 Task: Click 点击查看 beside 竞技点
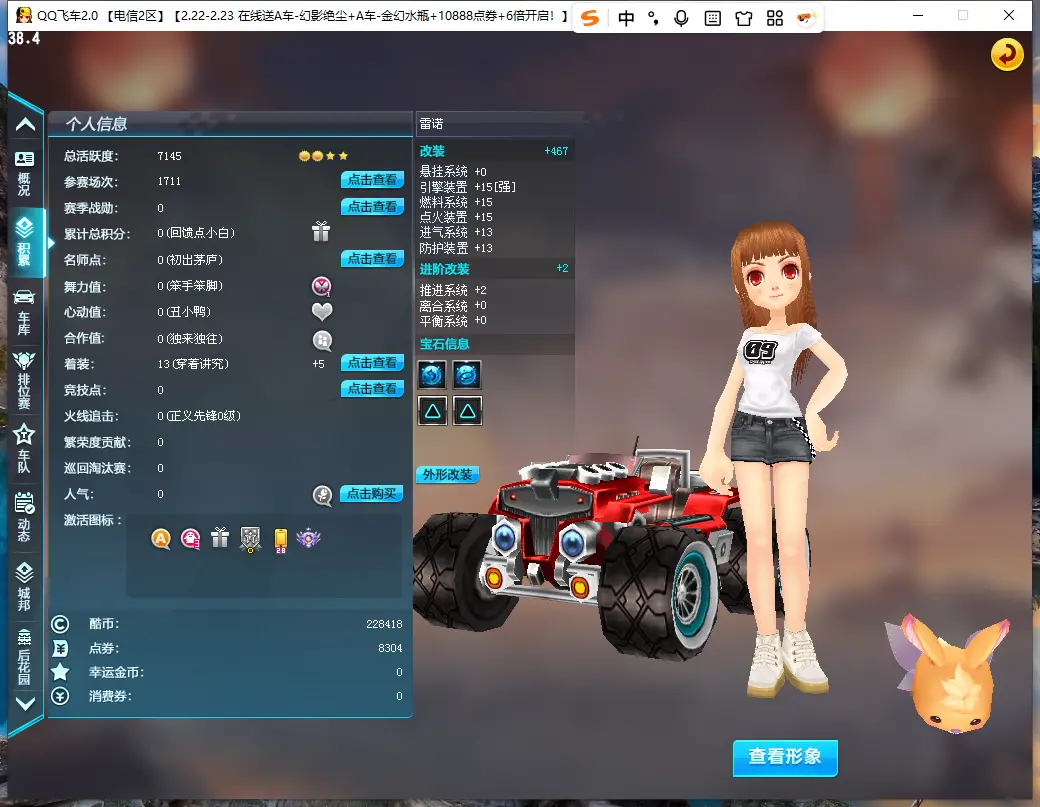tap(372, 389)
